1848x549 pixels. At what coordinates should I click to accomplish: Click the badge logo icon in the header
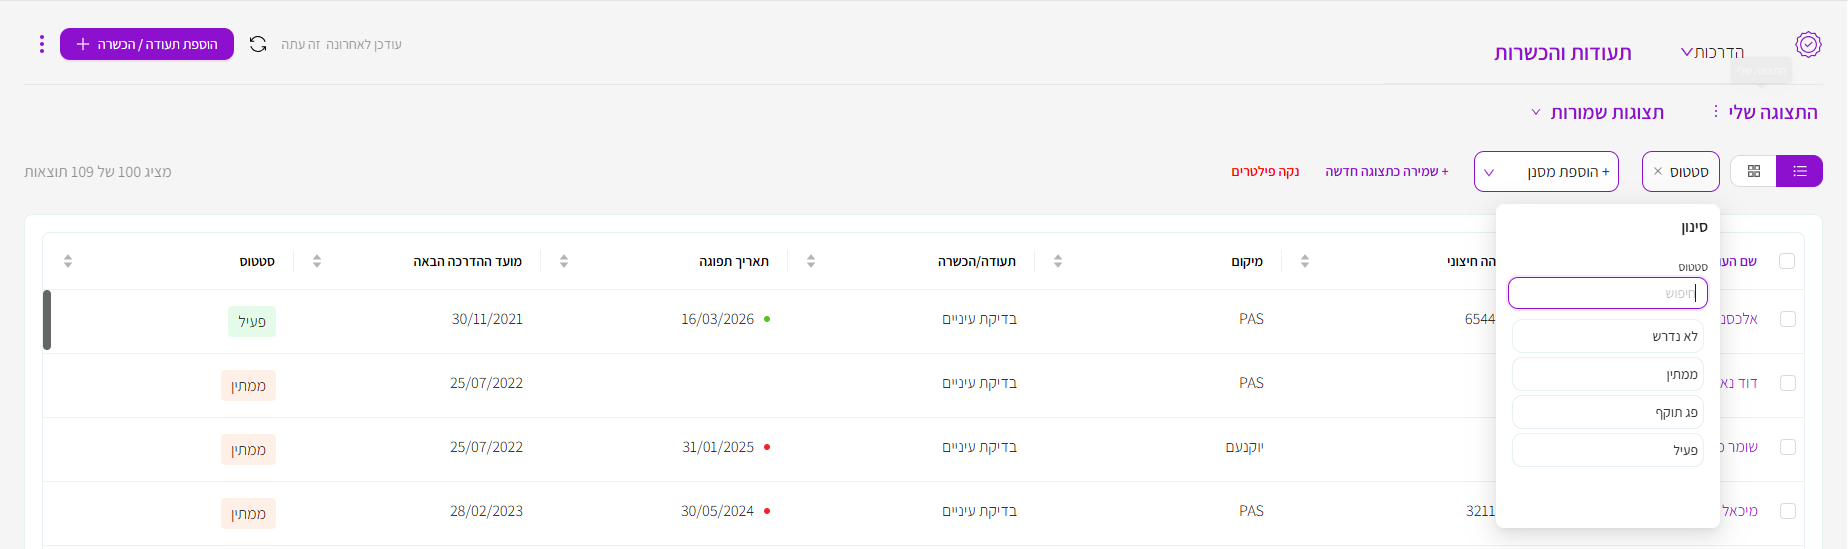pos(1808,44)
